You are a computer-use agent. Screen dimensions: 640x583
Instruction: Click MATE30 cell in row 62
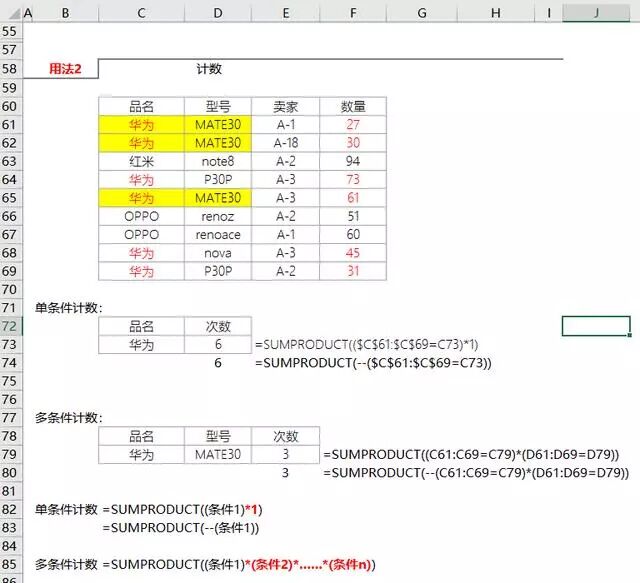pyautogui.click(x=218, y=143)
